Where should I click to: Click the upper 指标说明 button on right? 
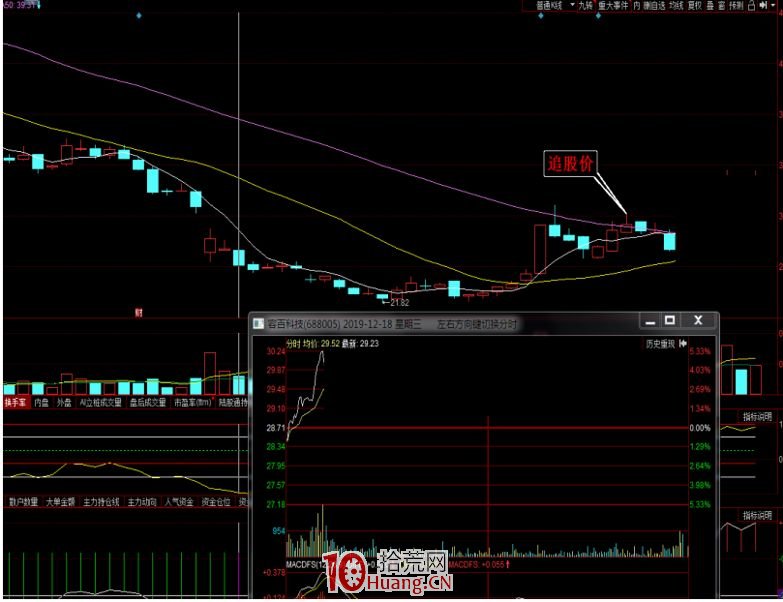(x=757, y=417)
